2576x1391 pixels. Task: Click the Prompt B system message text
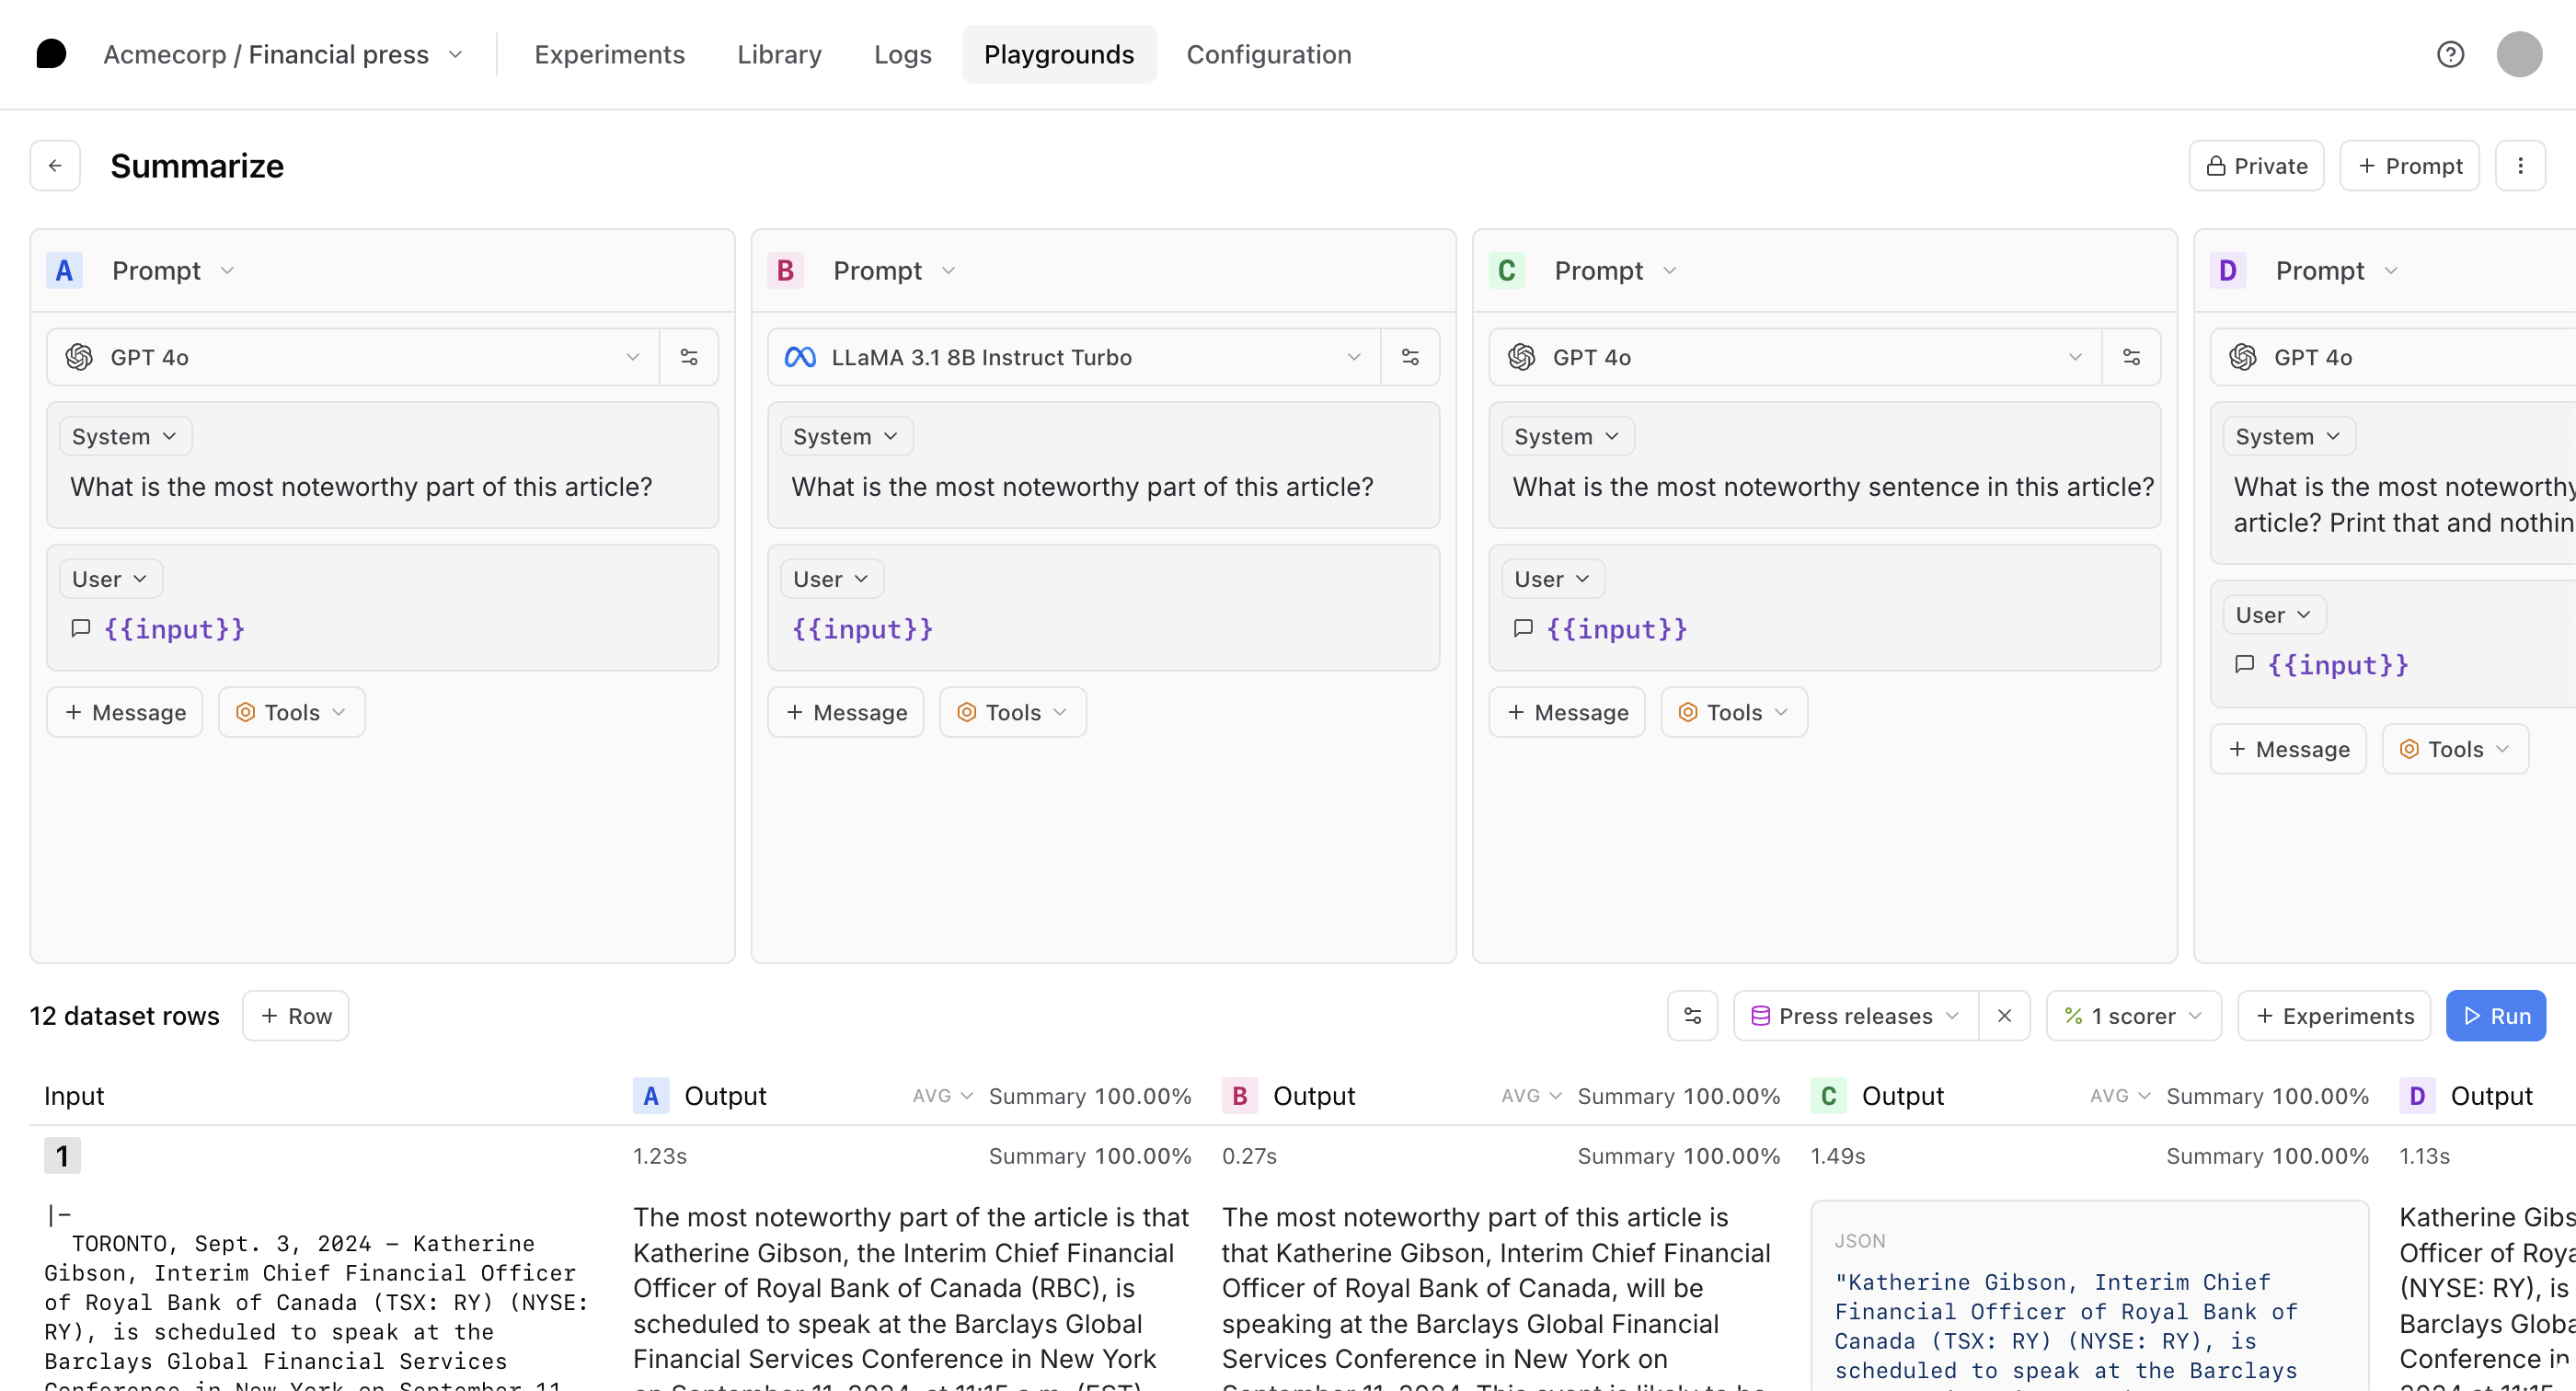[1082, 487]
